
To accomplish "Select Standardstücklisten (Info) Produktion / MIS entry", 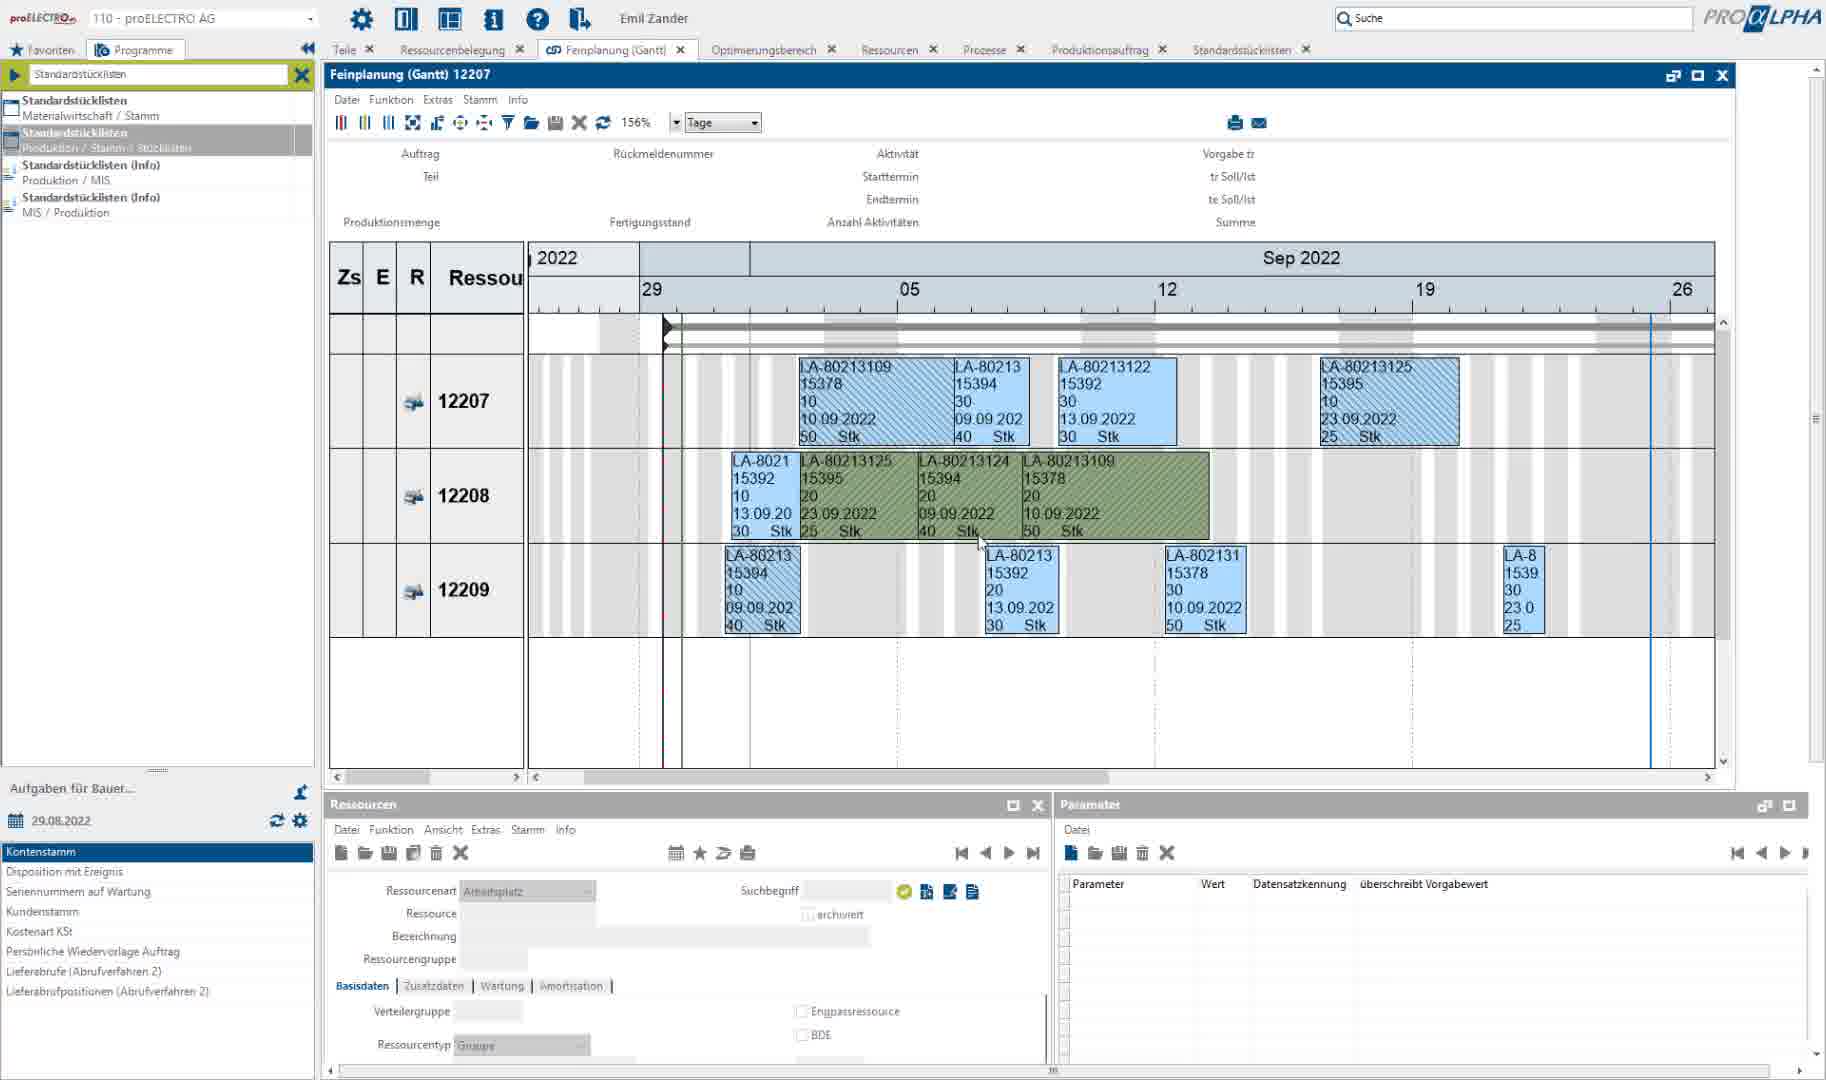I will tap(157, 172).
